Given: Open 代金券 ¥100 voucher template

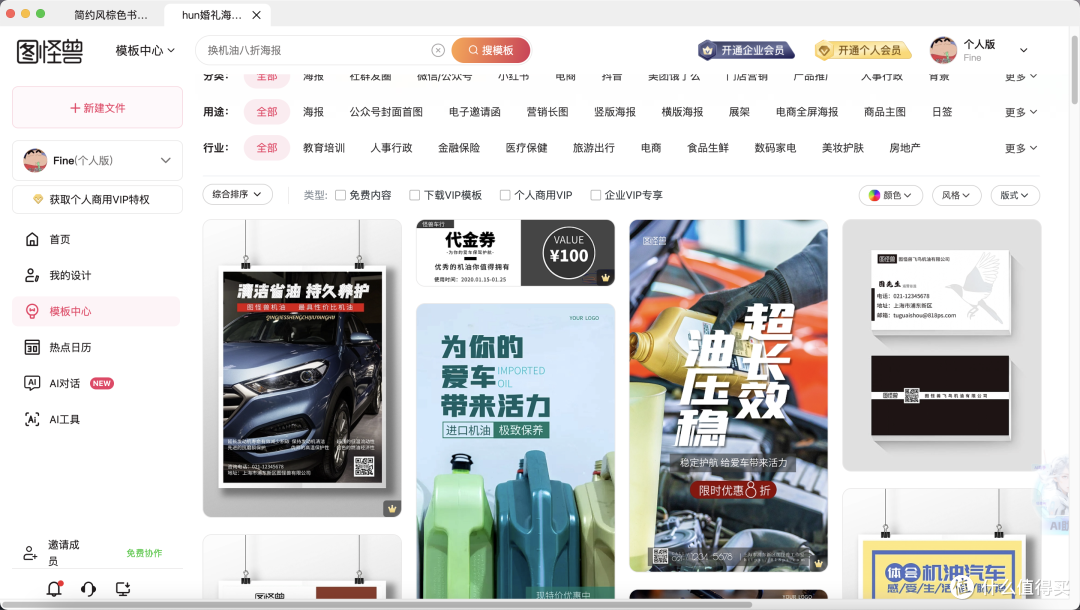Looking at the screenshot, I should click(x=515, y=253).
